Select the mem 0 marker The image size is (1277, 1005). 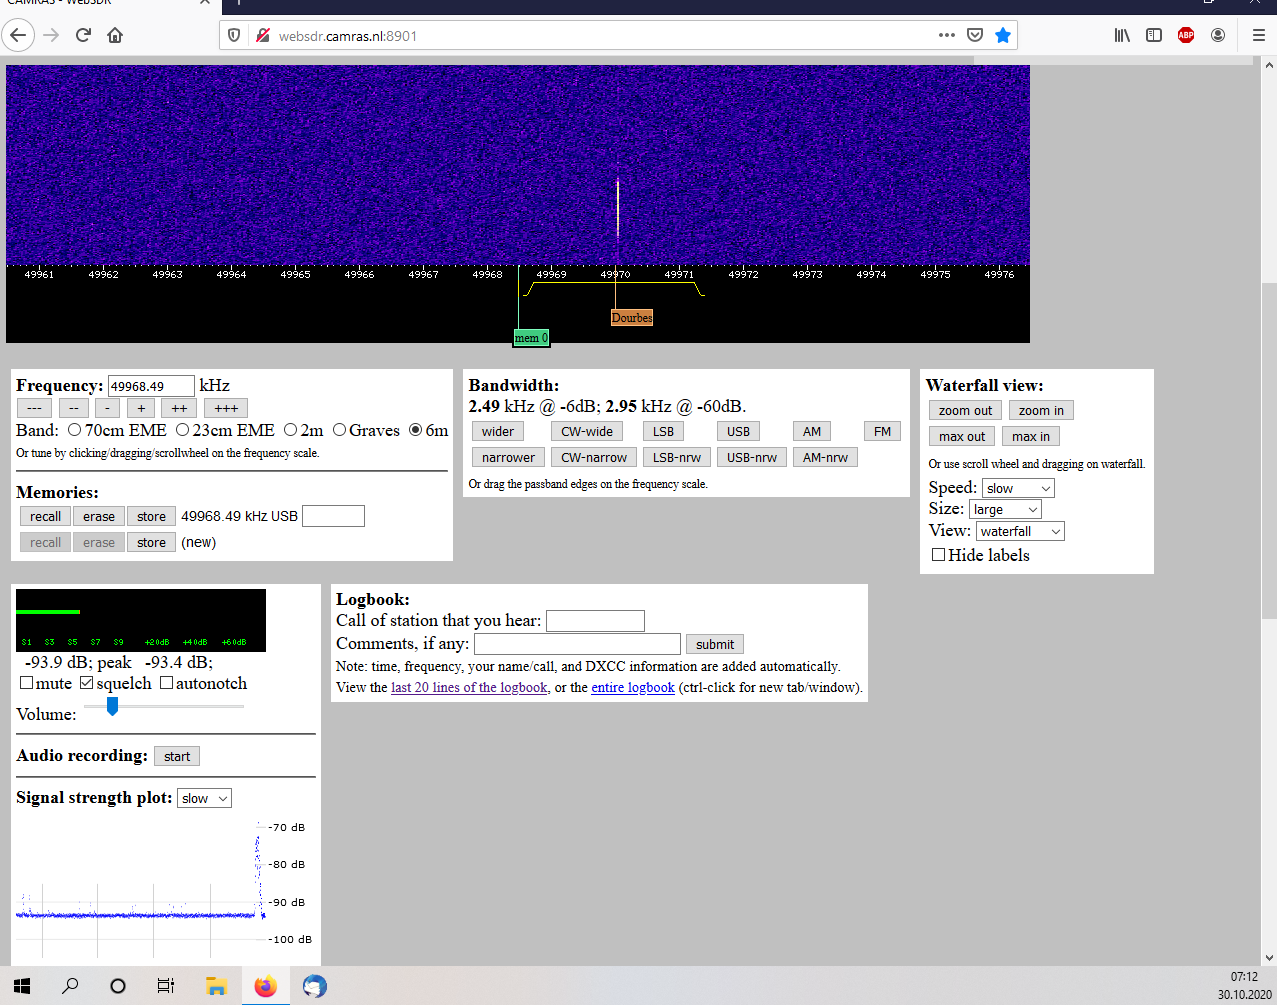531,338
